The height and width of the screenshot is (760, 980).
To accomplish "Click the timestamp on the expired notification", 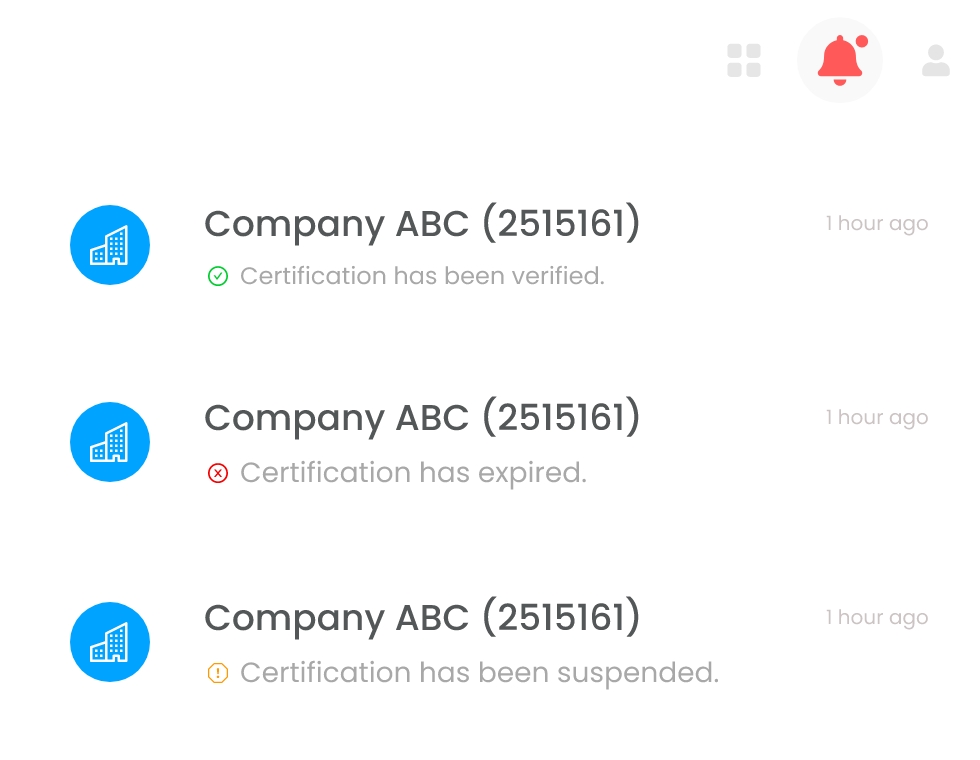I will 876,417.
